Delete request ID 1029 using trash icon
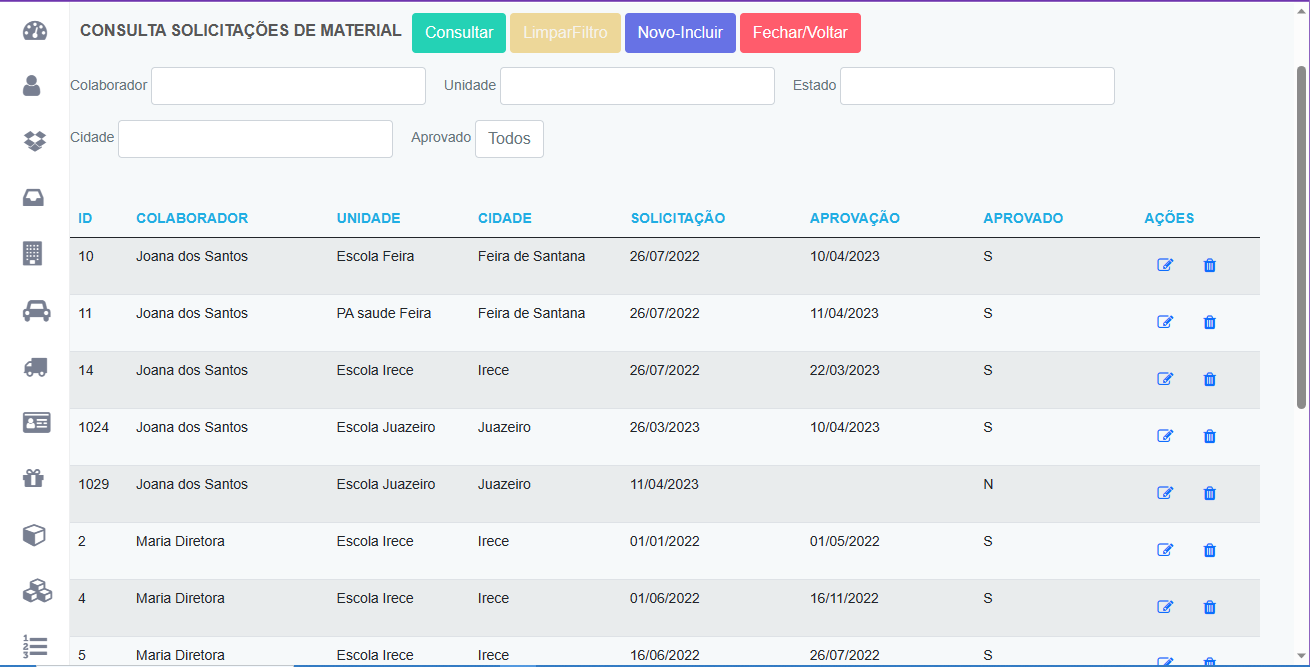 pos(1209,493)
